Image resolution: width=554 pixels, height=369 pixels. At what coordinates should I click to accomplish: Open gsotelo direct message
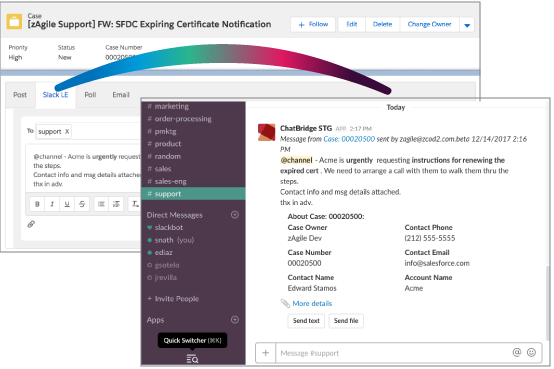coord(193,265)
